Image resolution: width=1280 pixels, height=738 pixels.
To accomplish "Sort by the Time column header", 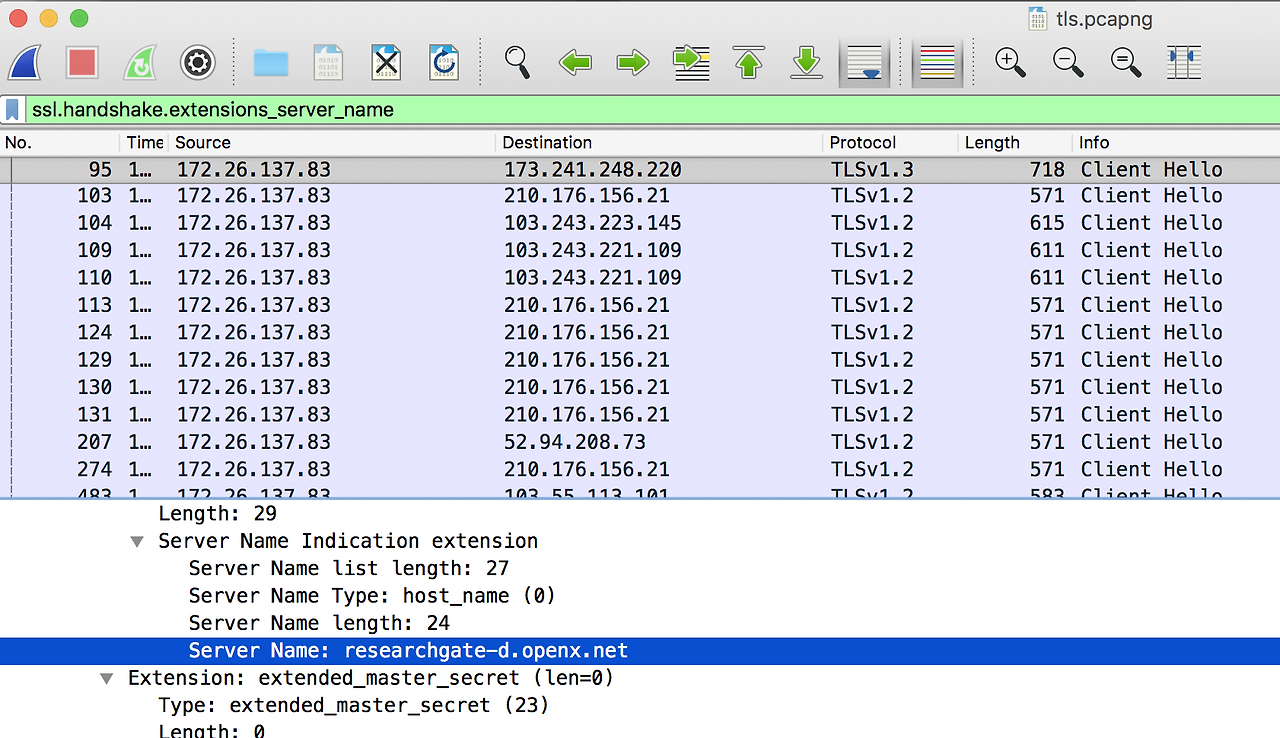I will pos(145,143).
